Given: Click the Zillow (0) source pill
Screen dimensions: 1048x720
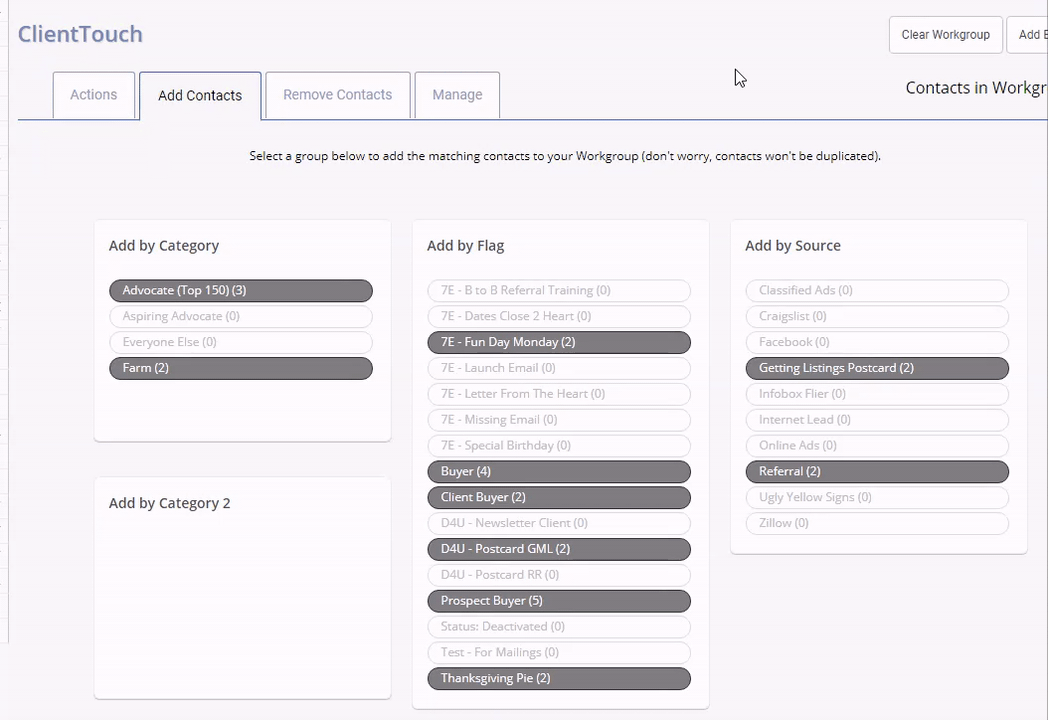Looking at the screenshot, I should point(876,523).
